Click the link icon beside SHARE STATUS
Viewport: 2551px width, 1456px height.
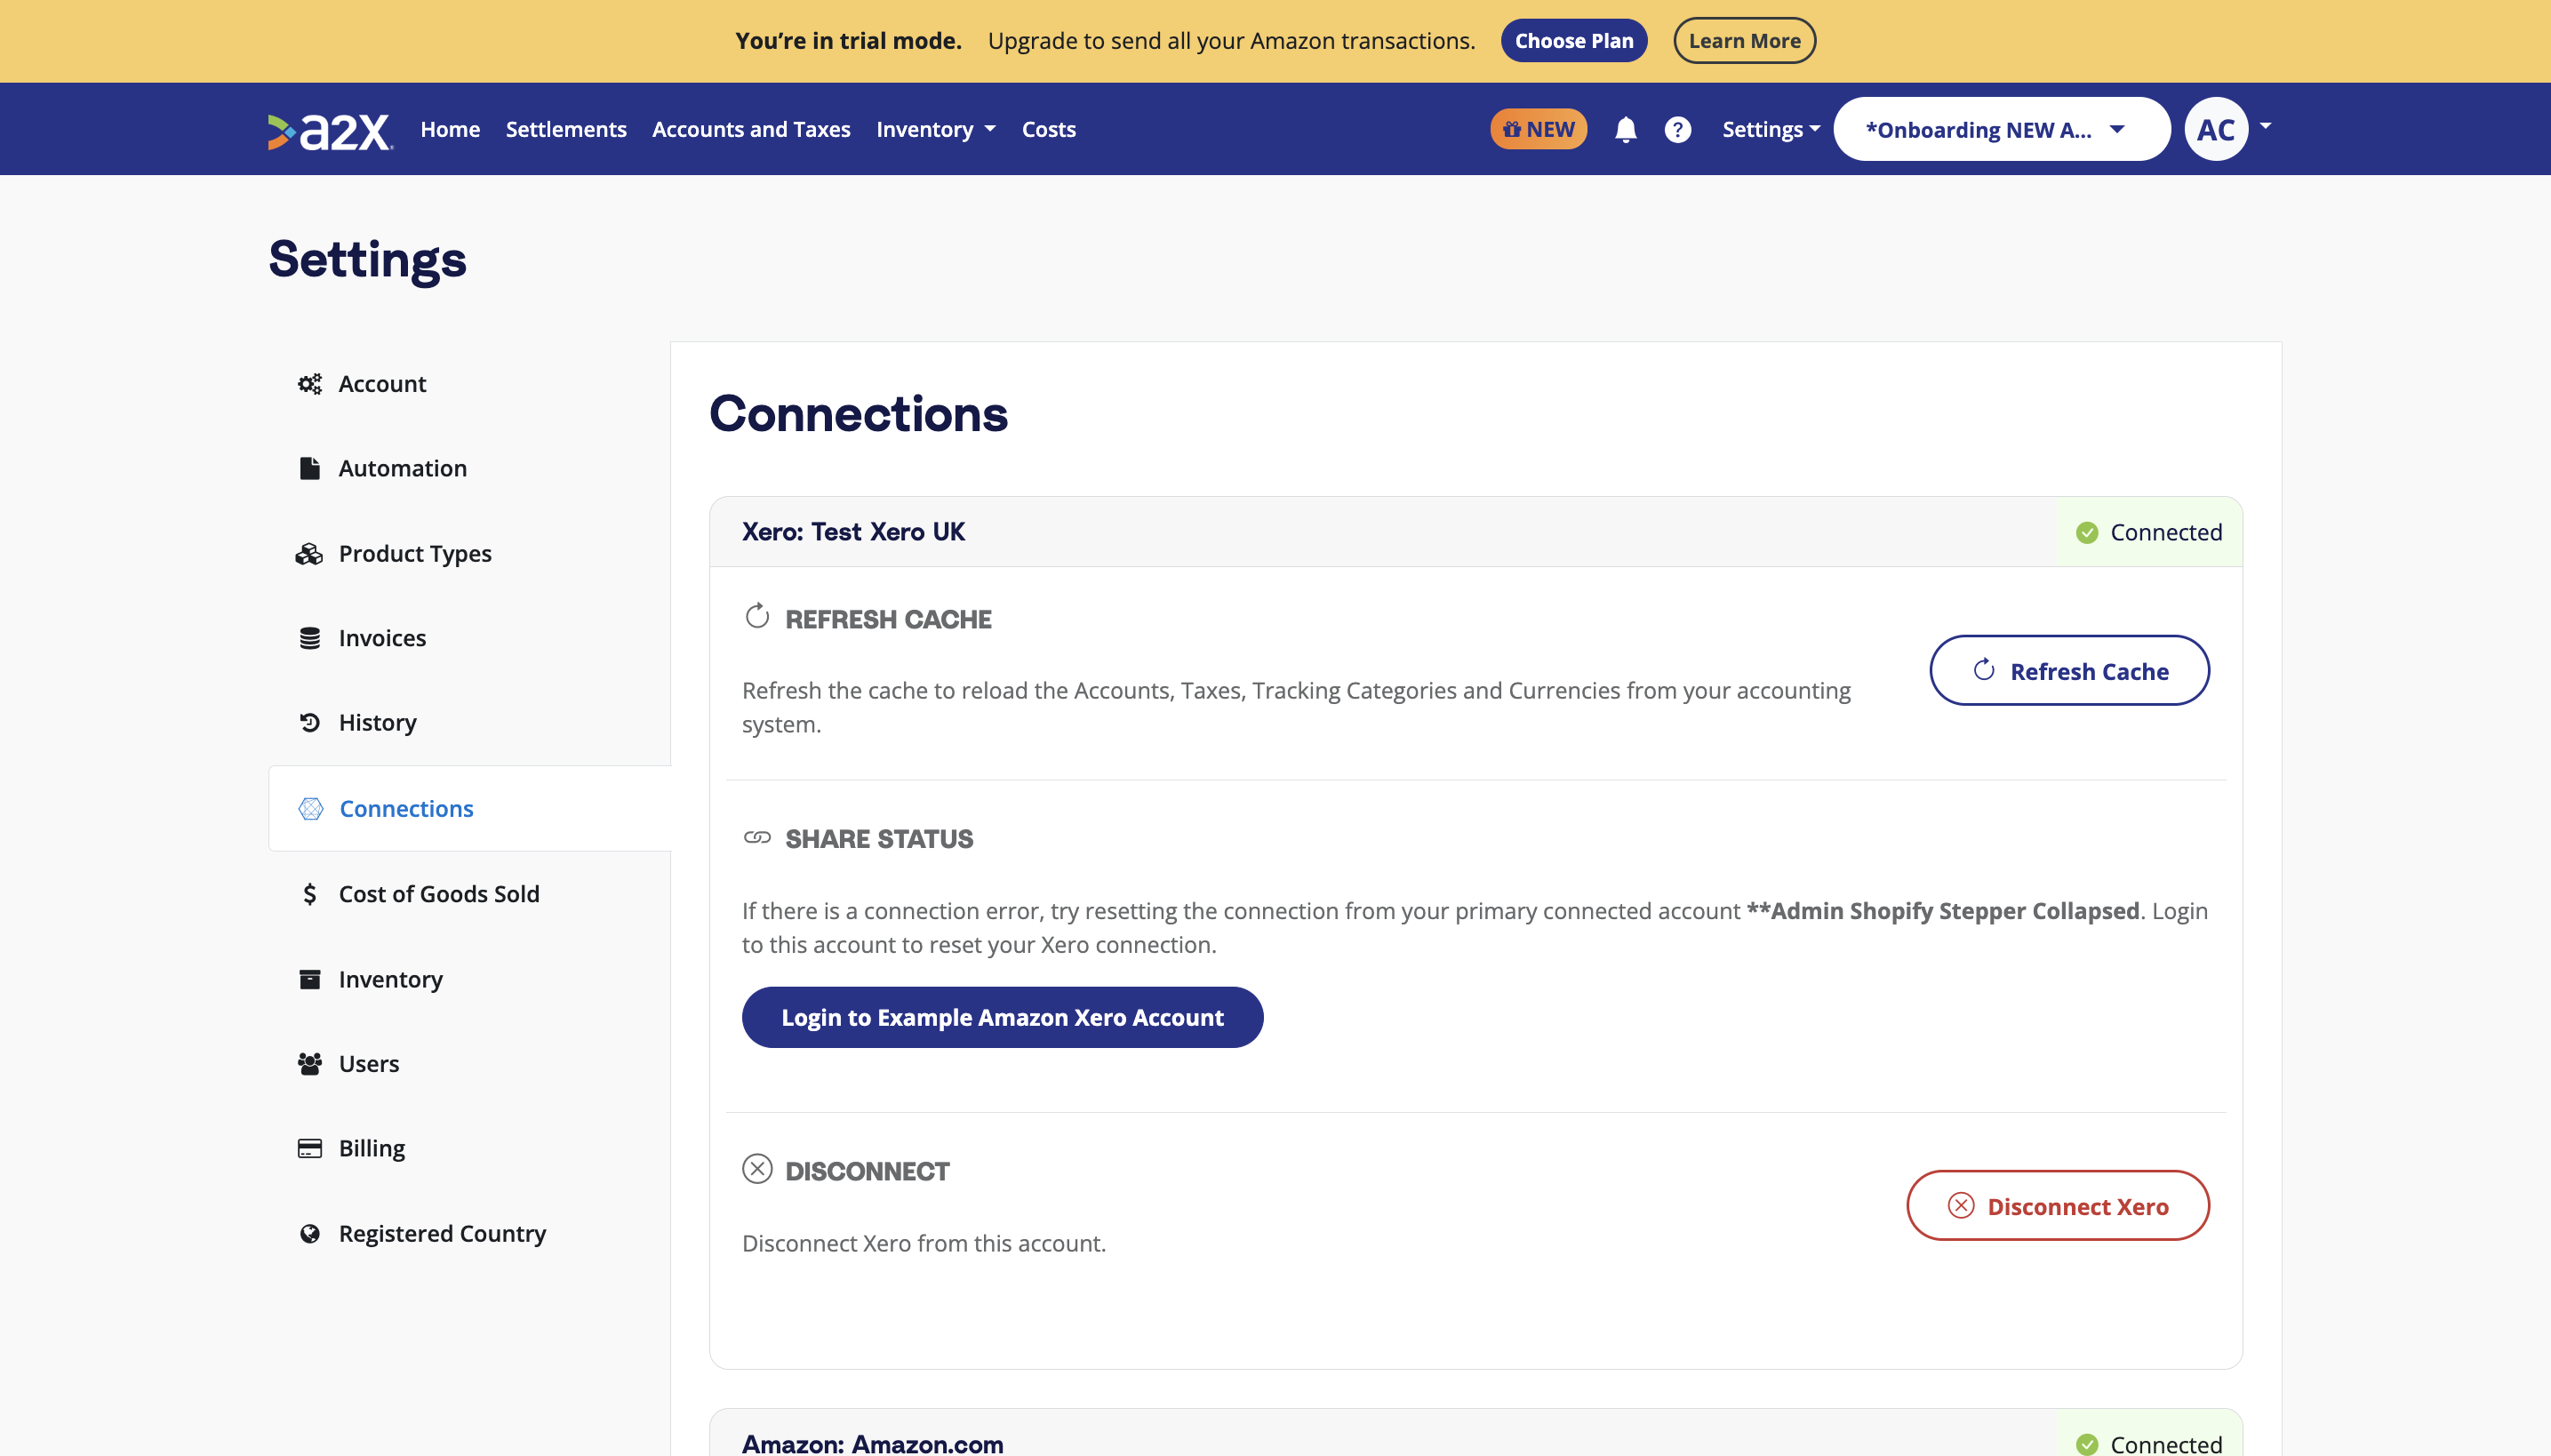tap(757, 837)
